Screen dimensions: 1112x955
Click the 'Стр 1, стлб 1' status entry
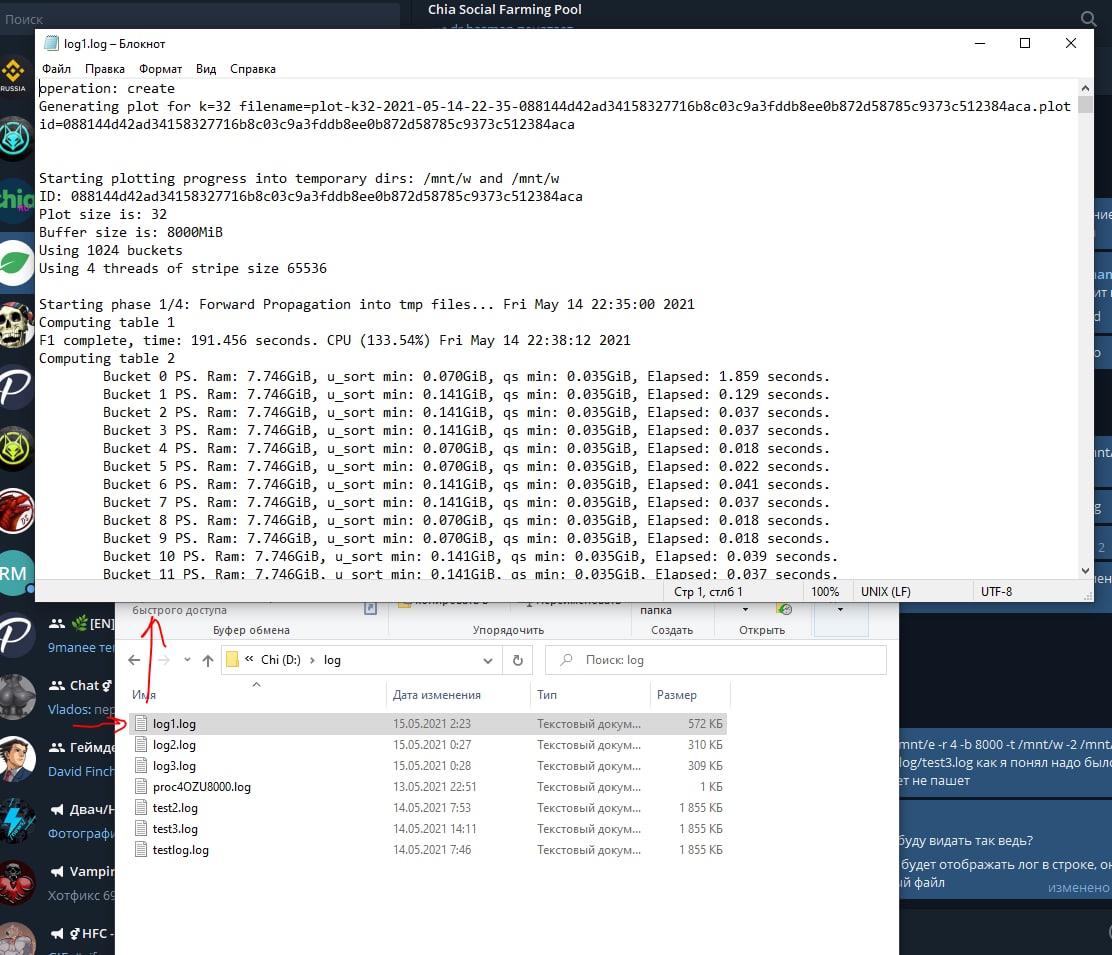[x=708, y=591]
